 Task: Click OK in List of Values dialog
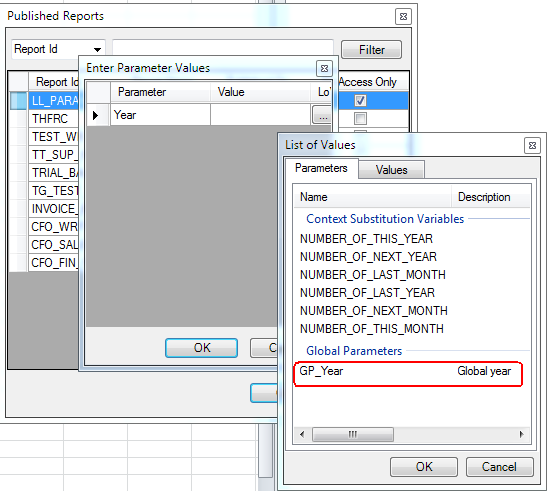point(424,467)
